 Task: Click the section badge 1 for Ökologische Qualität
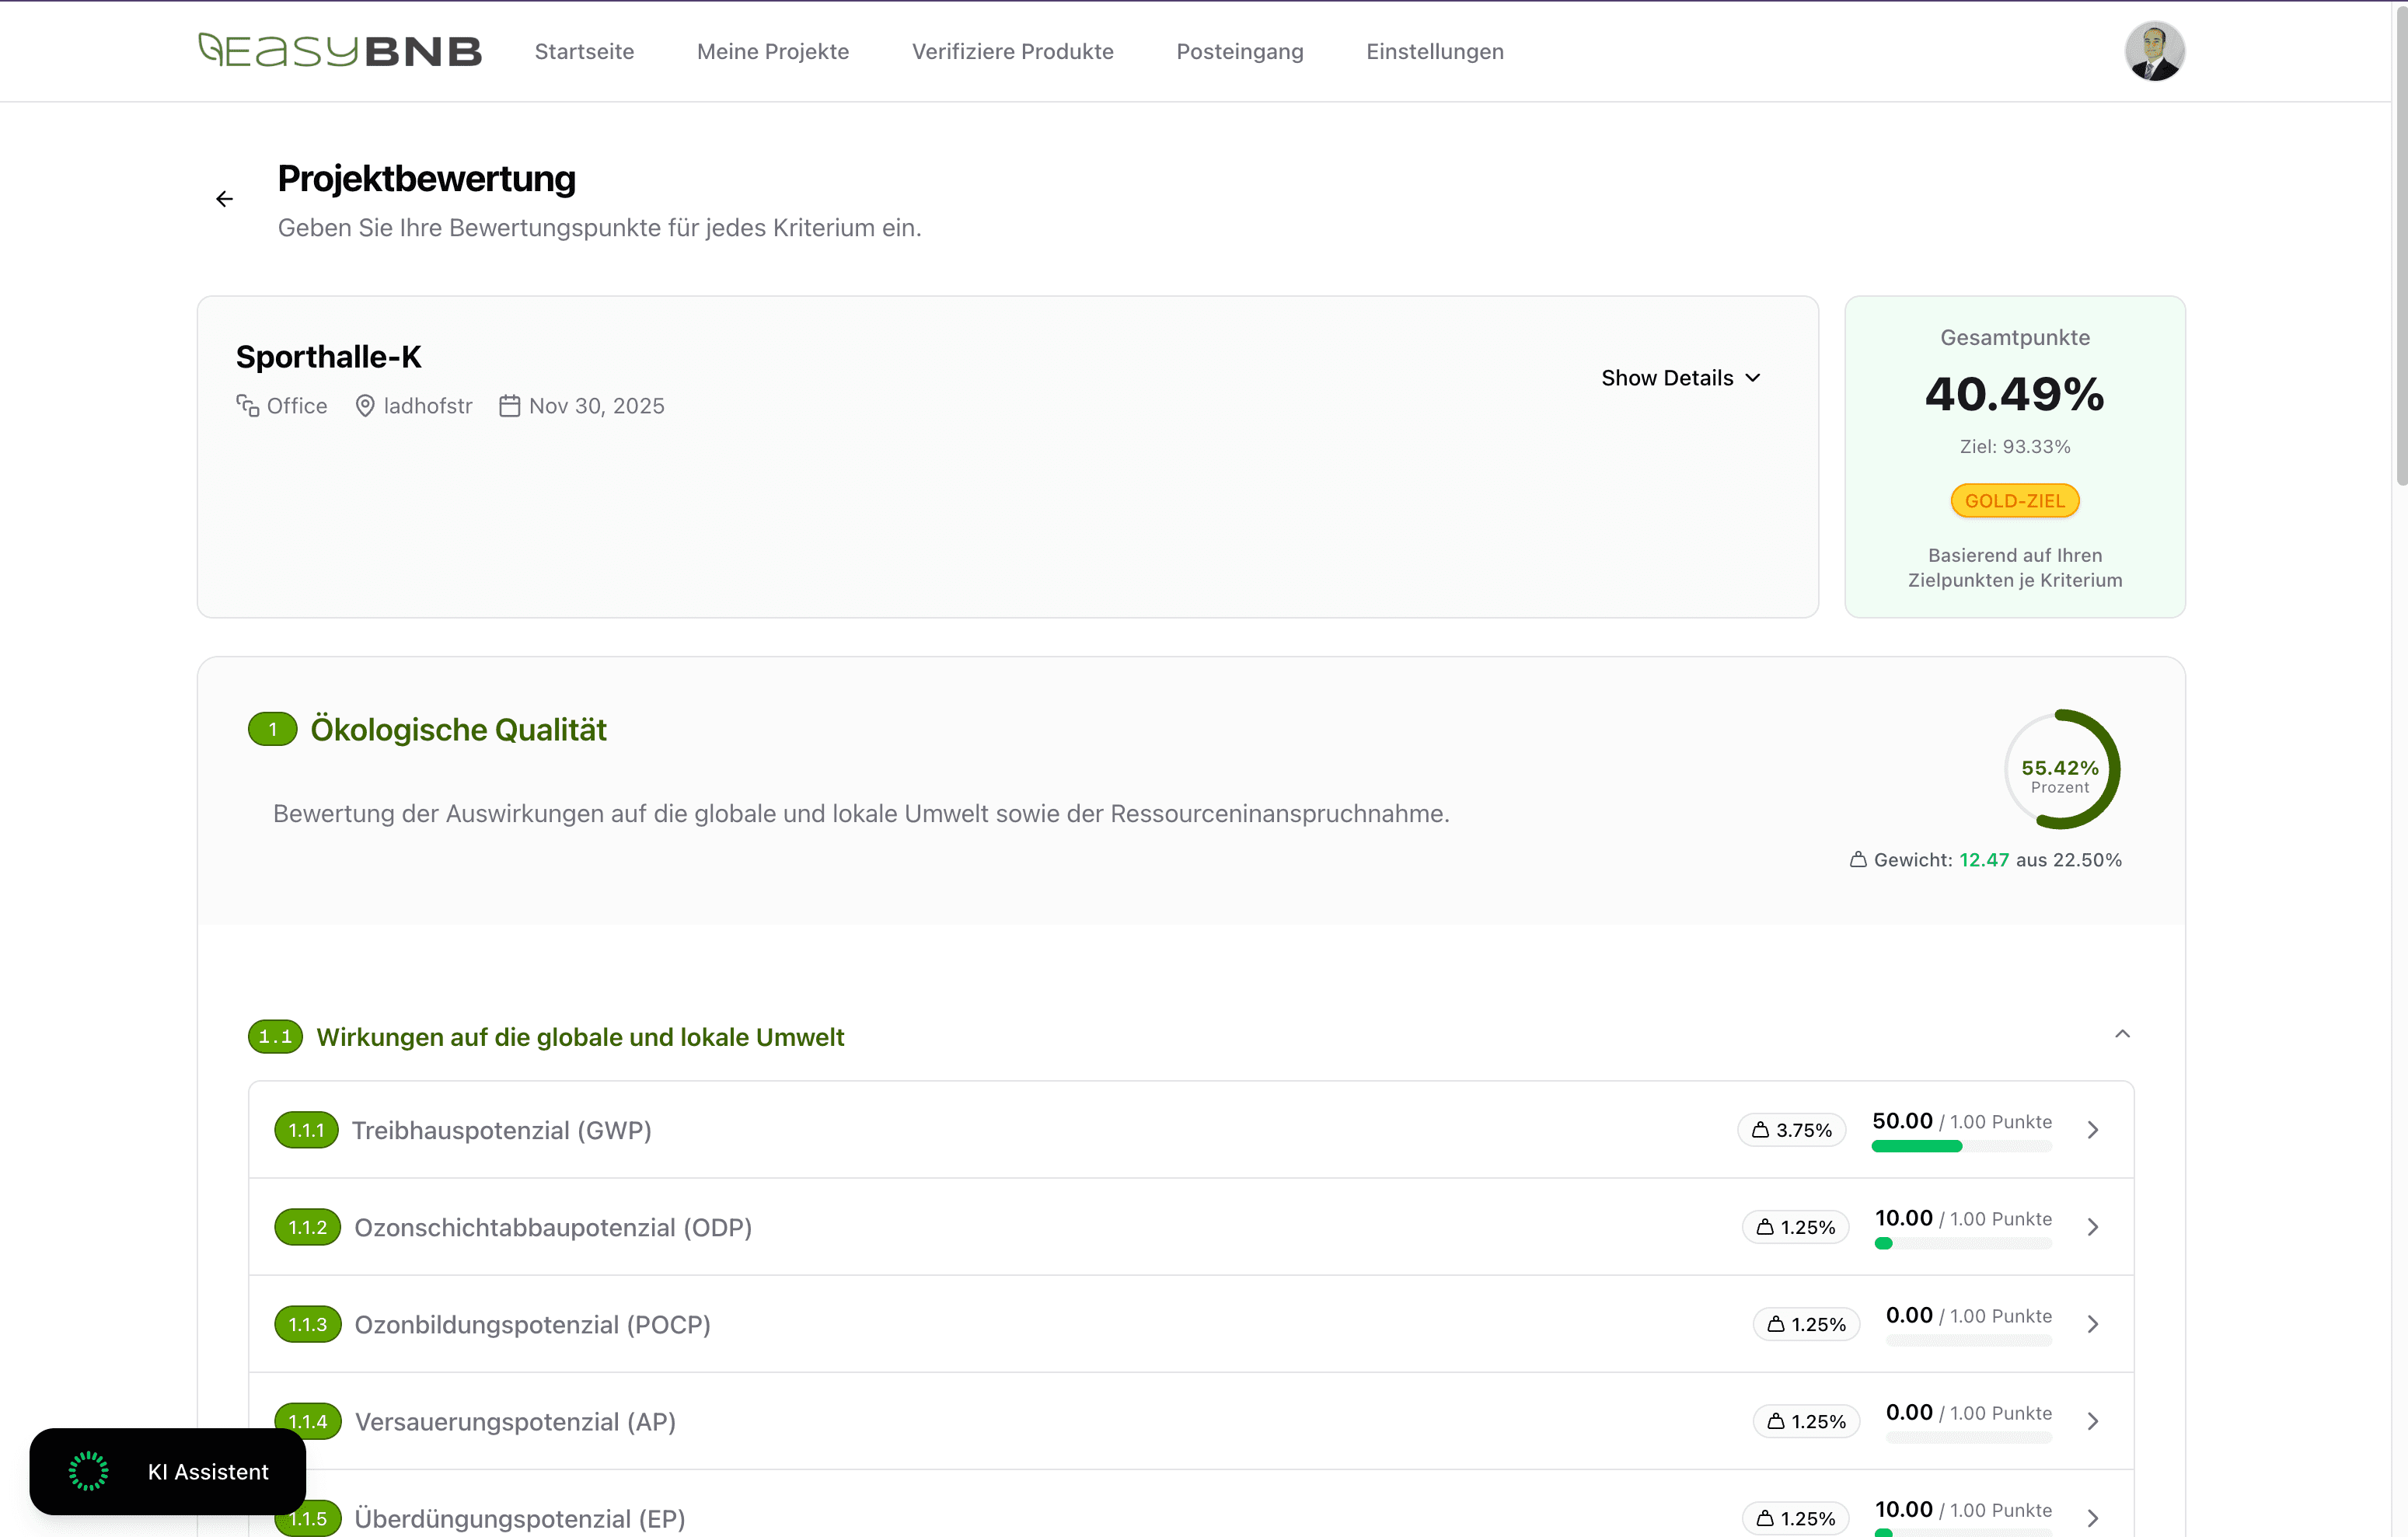point(272,729)
